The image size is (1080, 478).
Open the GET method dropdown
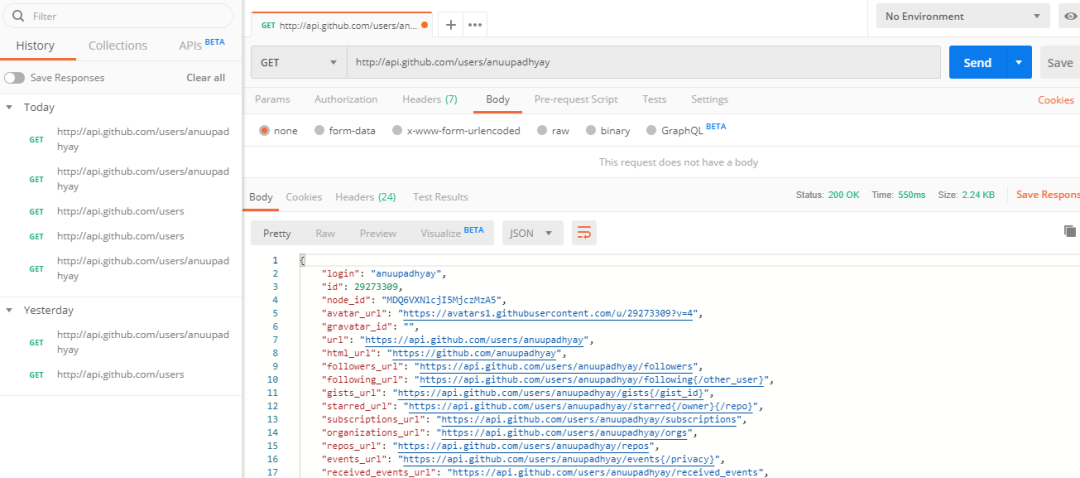298,62
